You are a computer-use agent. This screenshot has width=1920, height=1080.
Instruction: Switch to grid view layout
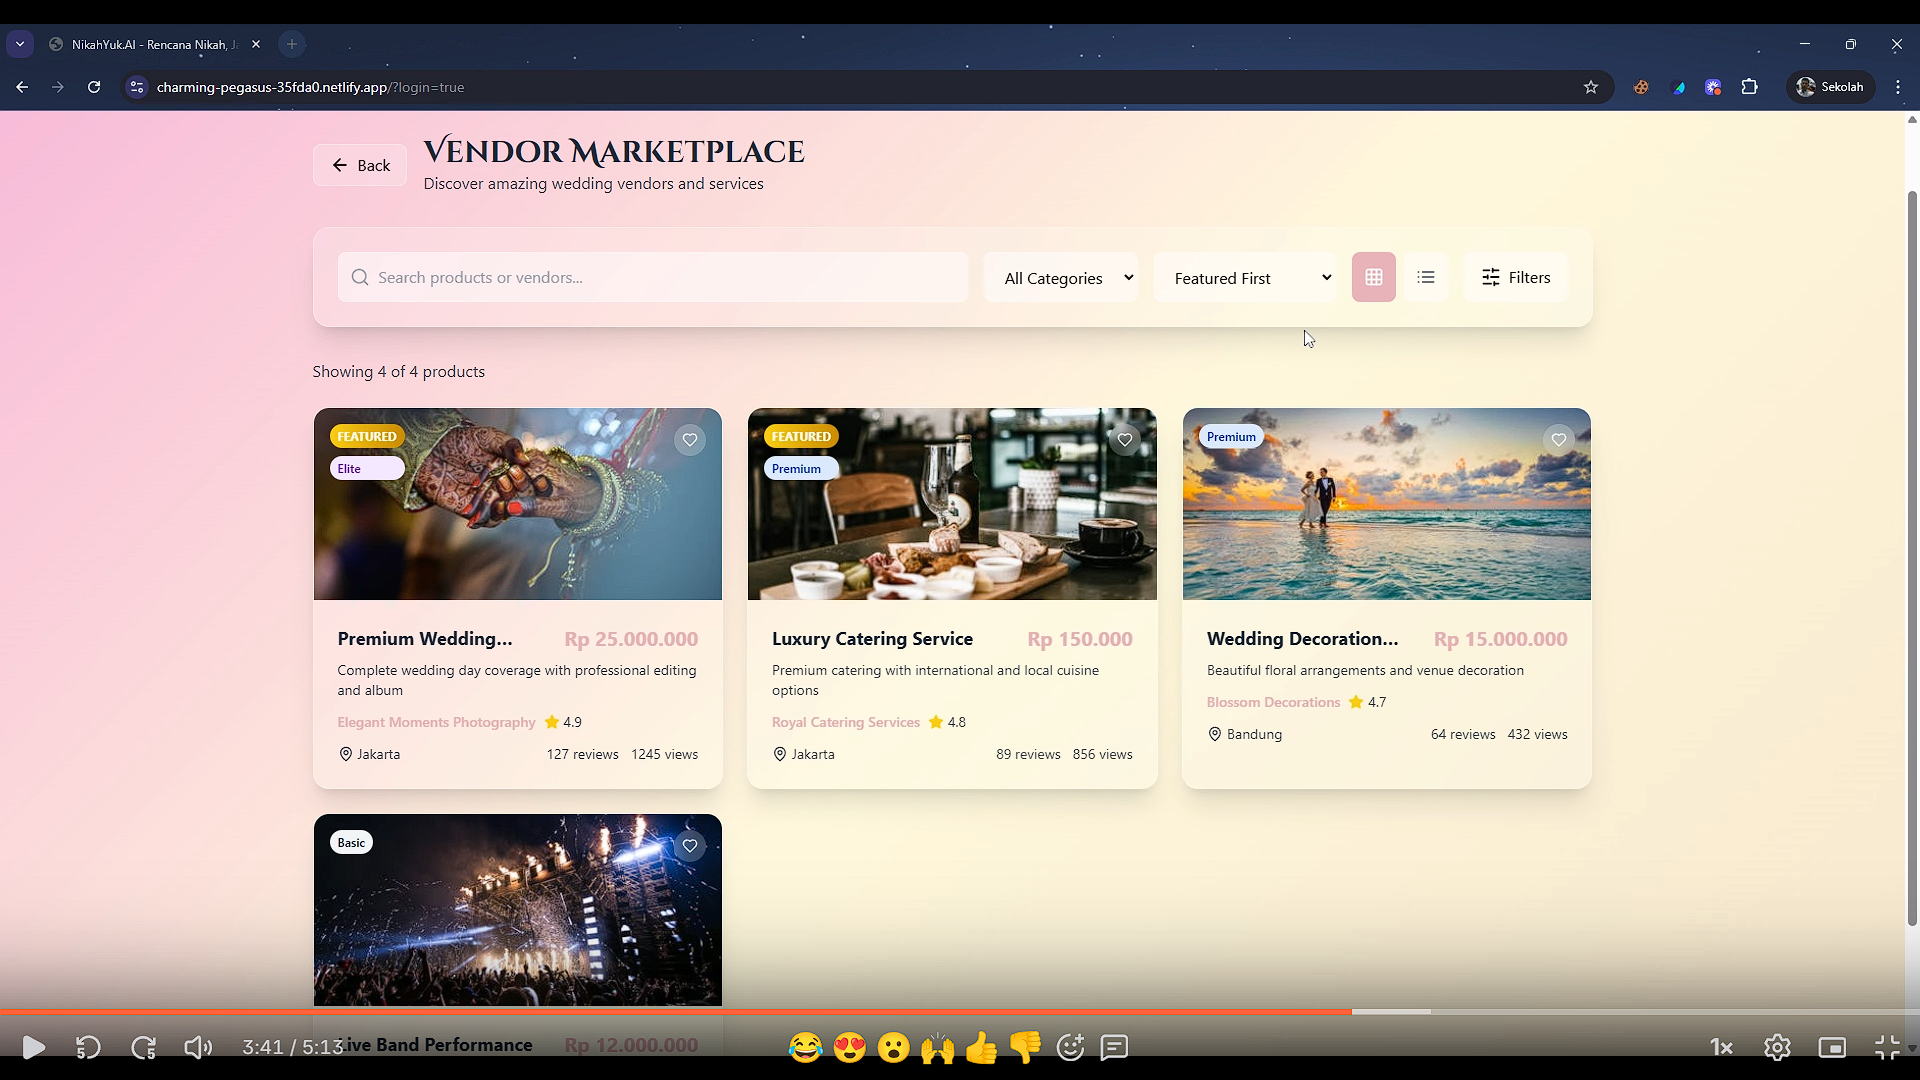(x=1373, y=277)
